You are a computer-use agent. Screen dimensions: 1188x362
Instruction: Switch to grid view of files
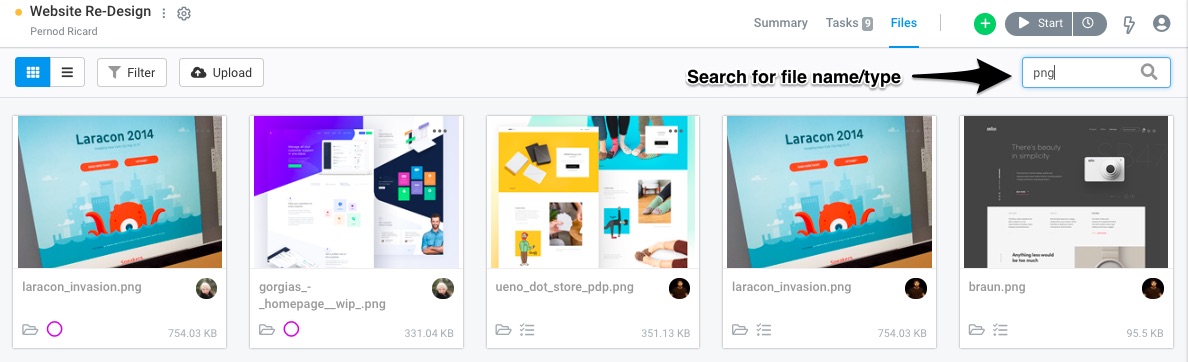pyautogui.click(x=33, y=73)
